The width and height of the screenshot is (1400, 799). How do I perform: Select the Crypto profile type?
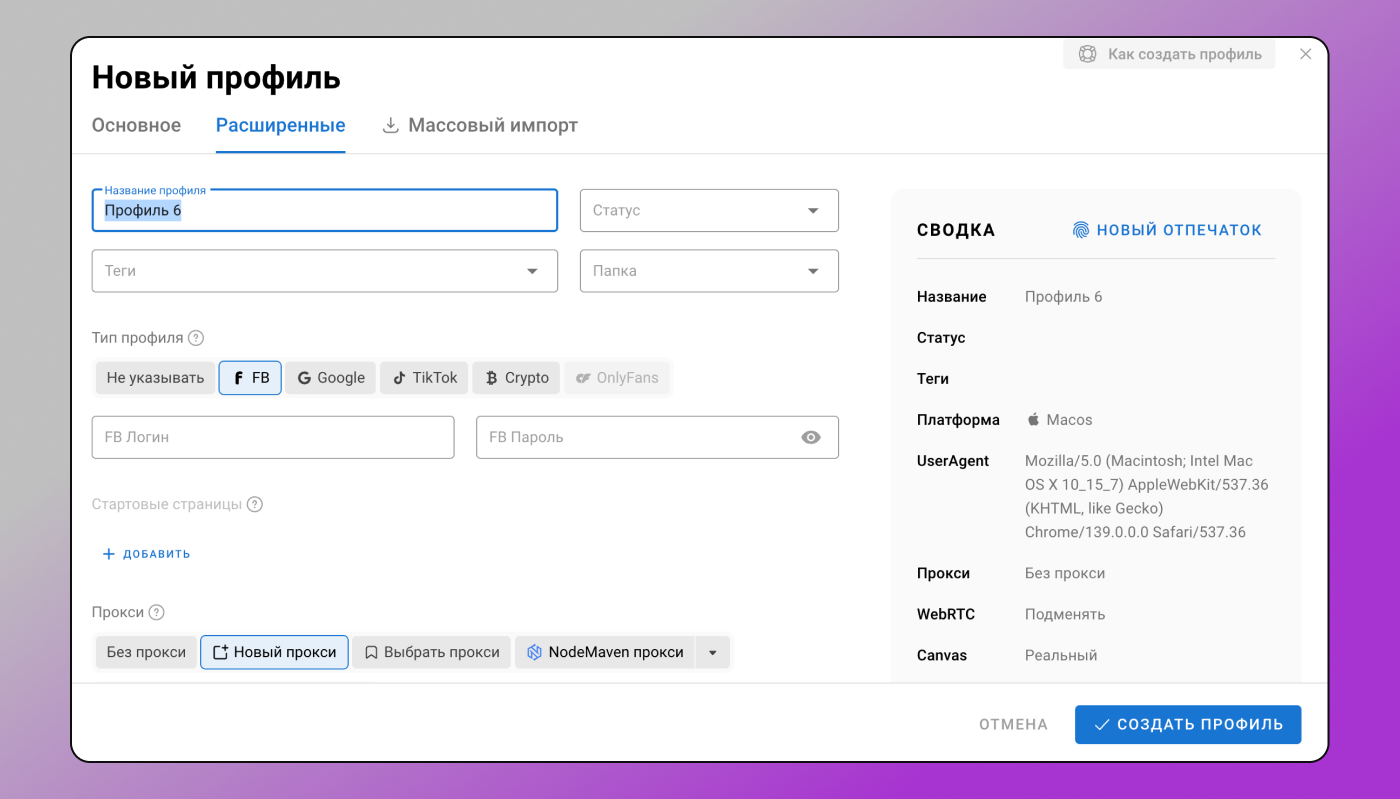pos(516,378)
